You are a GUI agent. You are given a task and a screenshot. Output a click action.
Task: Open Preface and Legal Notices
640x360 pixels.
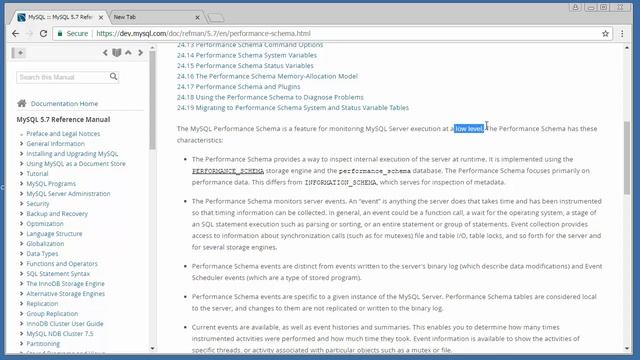point(63,133)
